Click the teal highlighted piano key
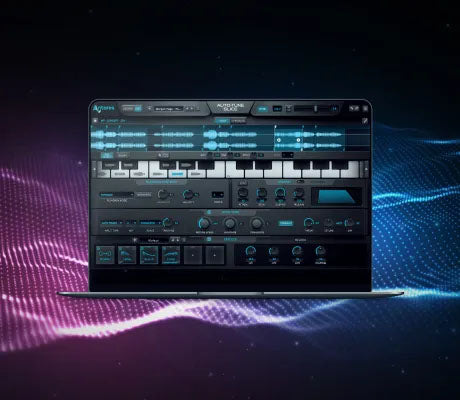Screen dimensions: 460x400 point(177,174)
